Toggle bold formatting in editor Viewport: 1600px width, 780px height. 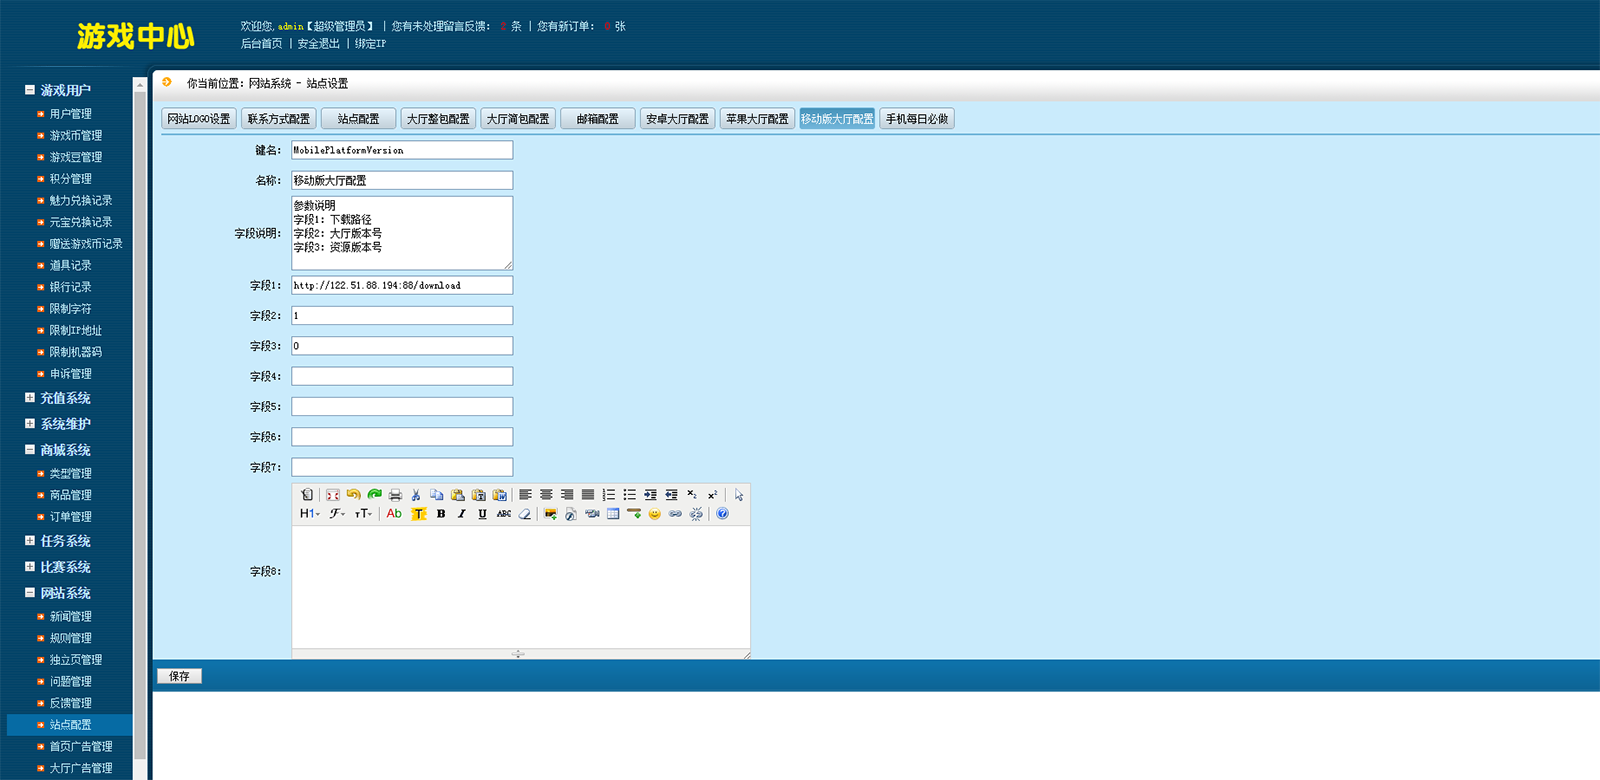coord(441,514)
